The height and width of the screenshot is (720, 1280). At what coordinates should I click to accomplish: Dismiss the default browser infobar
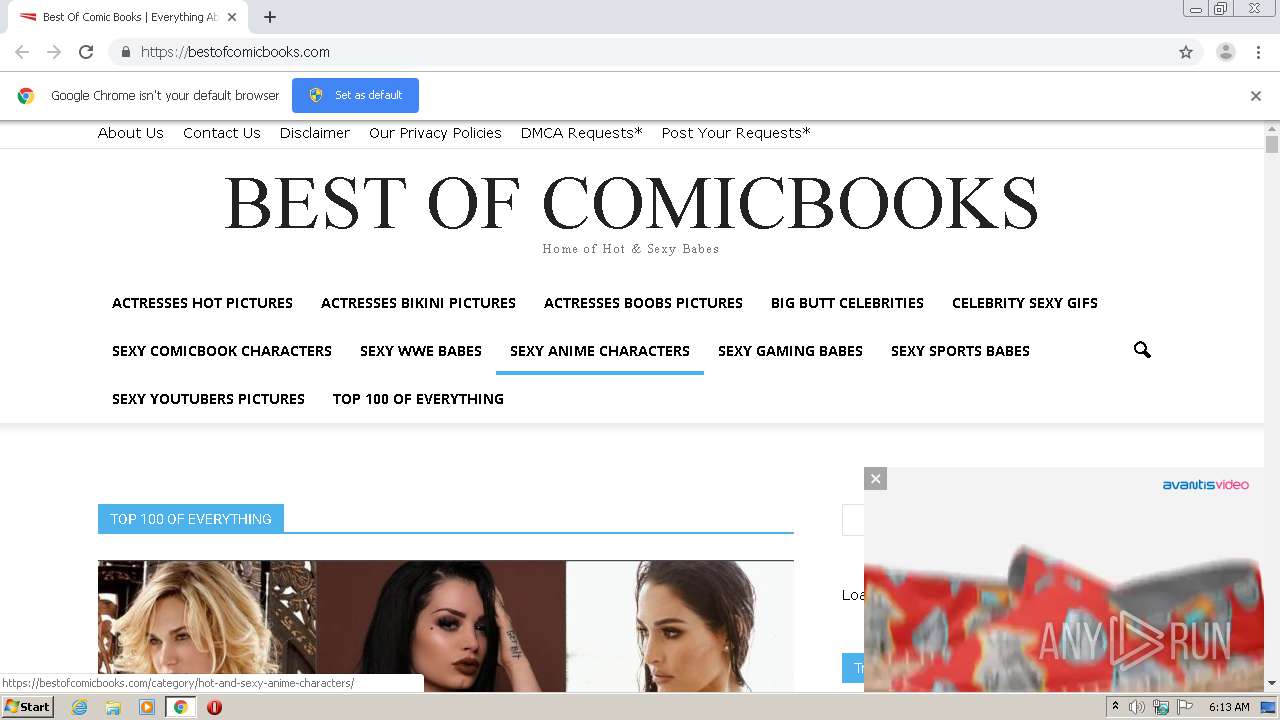pyautogui.click(x=1256, y=96)
